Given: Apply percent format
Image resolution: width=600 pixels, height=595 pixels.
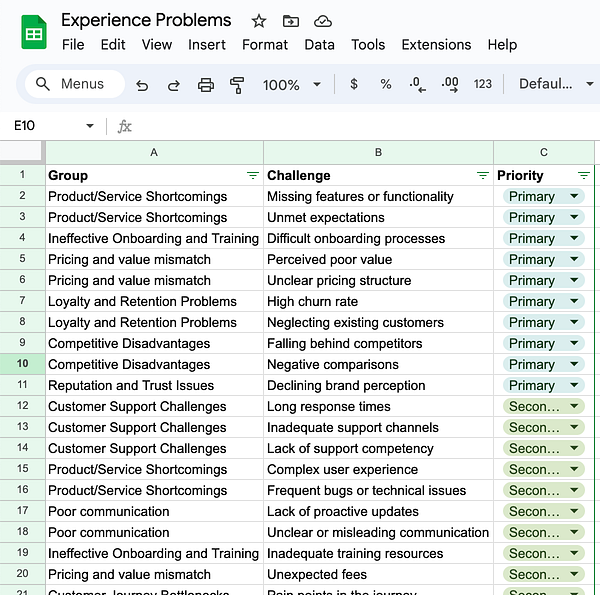Looking at the screenshot, I should (x=386, y=84).
